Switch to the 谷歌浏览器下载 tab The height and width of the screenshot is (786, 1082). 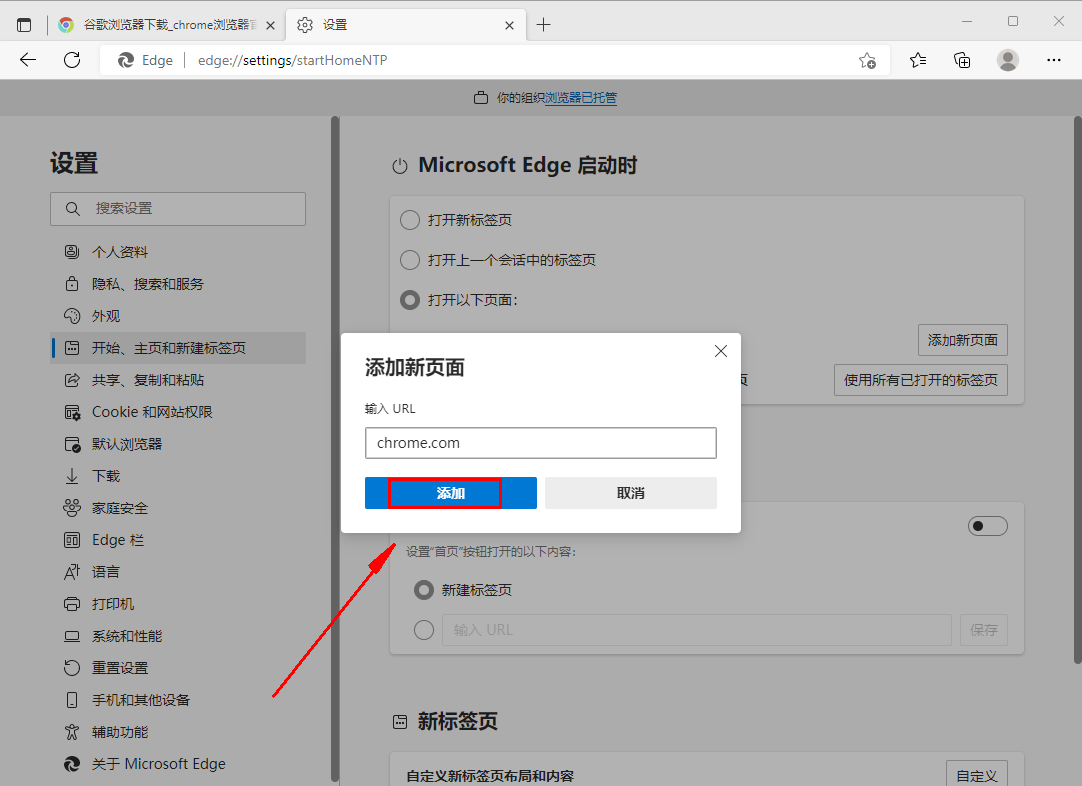[160, 25]
